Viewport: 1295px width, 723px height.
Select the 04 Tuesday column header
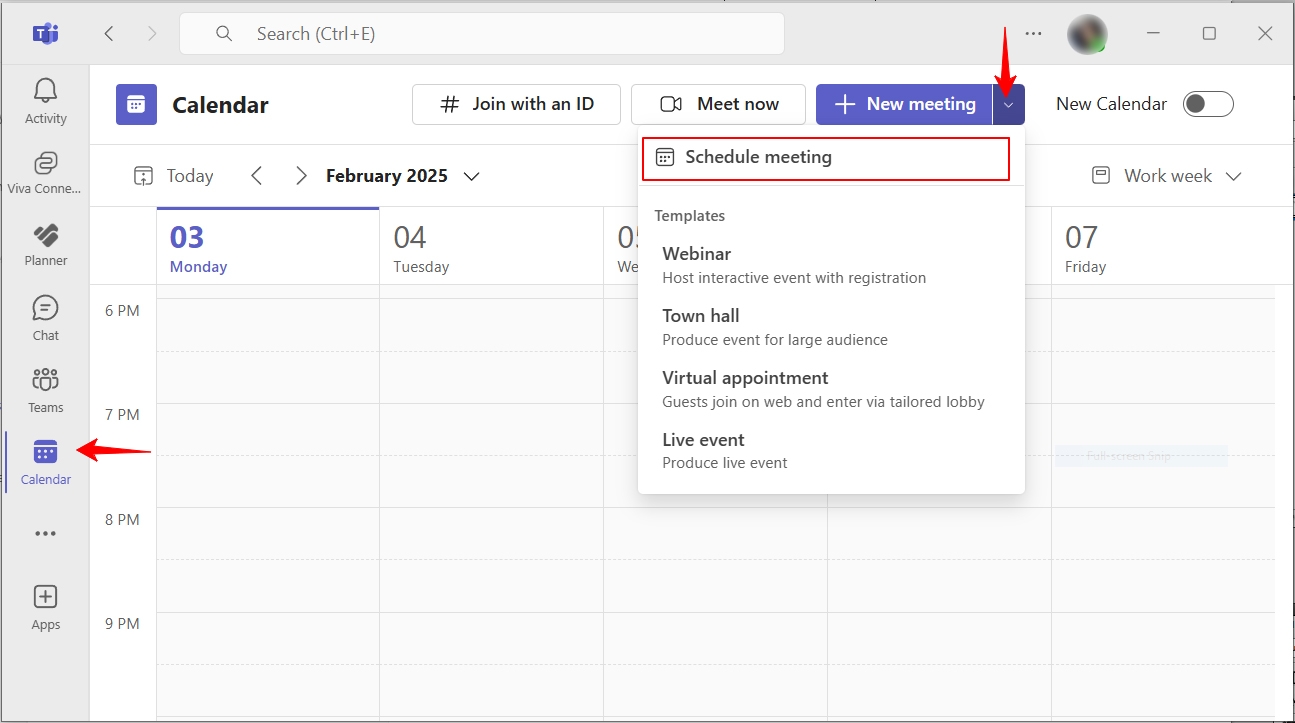[491, 247]
